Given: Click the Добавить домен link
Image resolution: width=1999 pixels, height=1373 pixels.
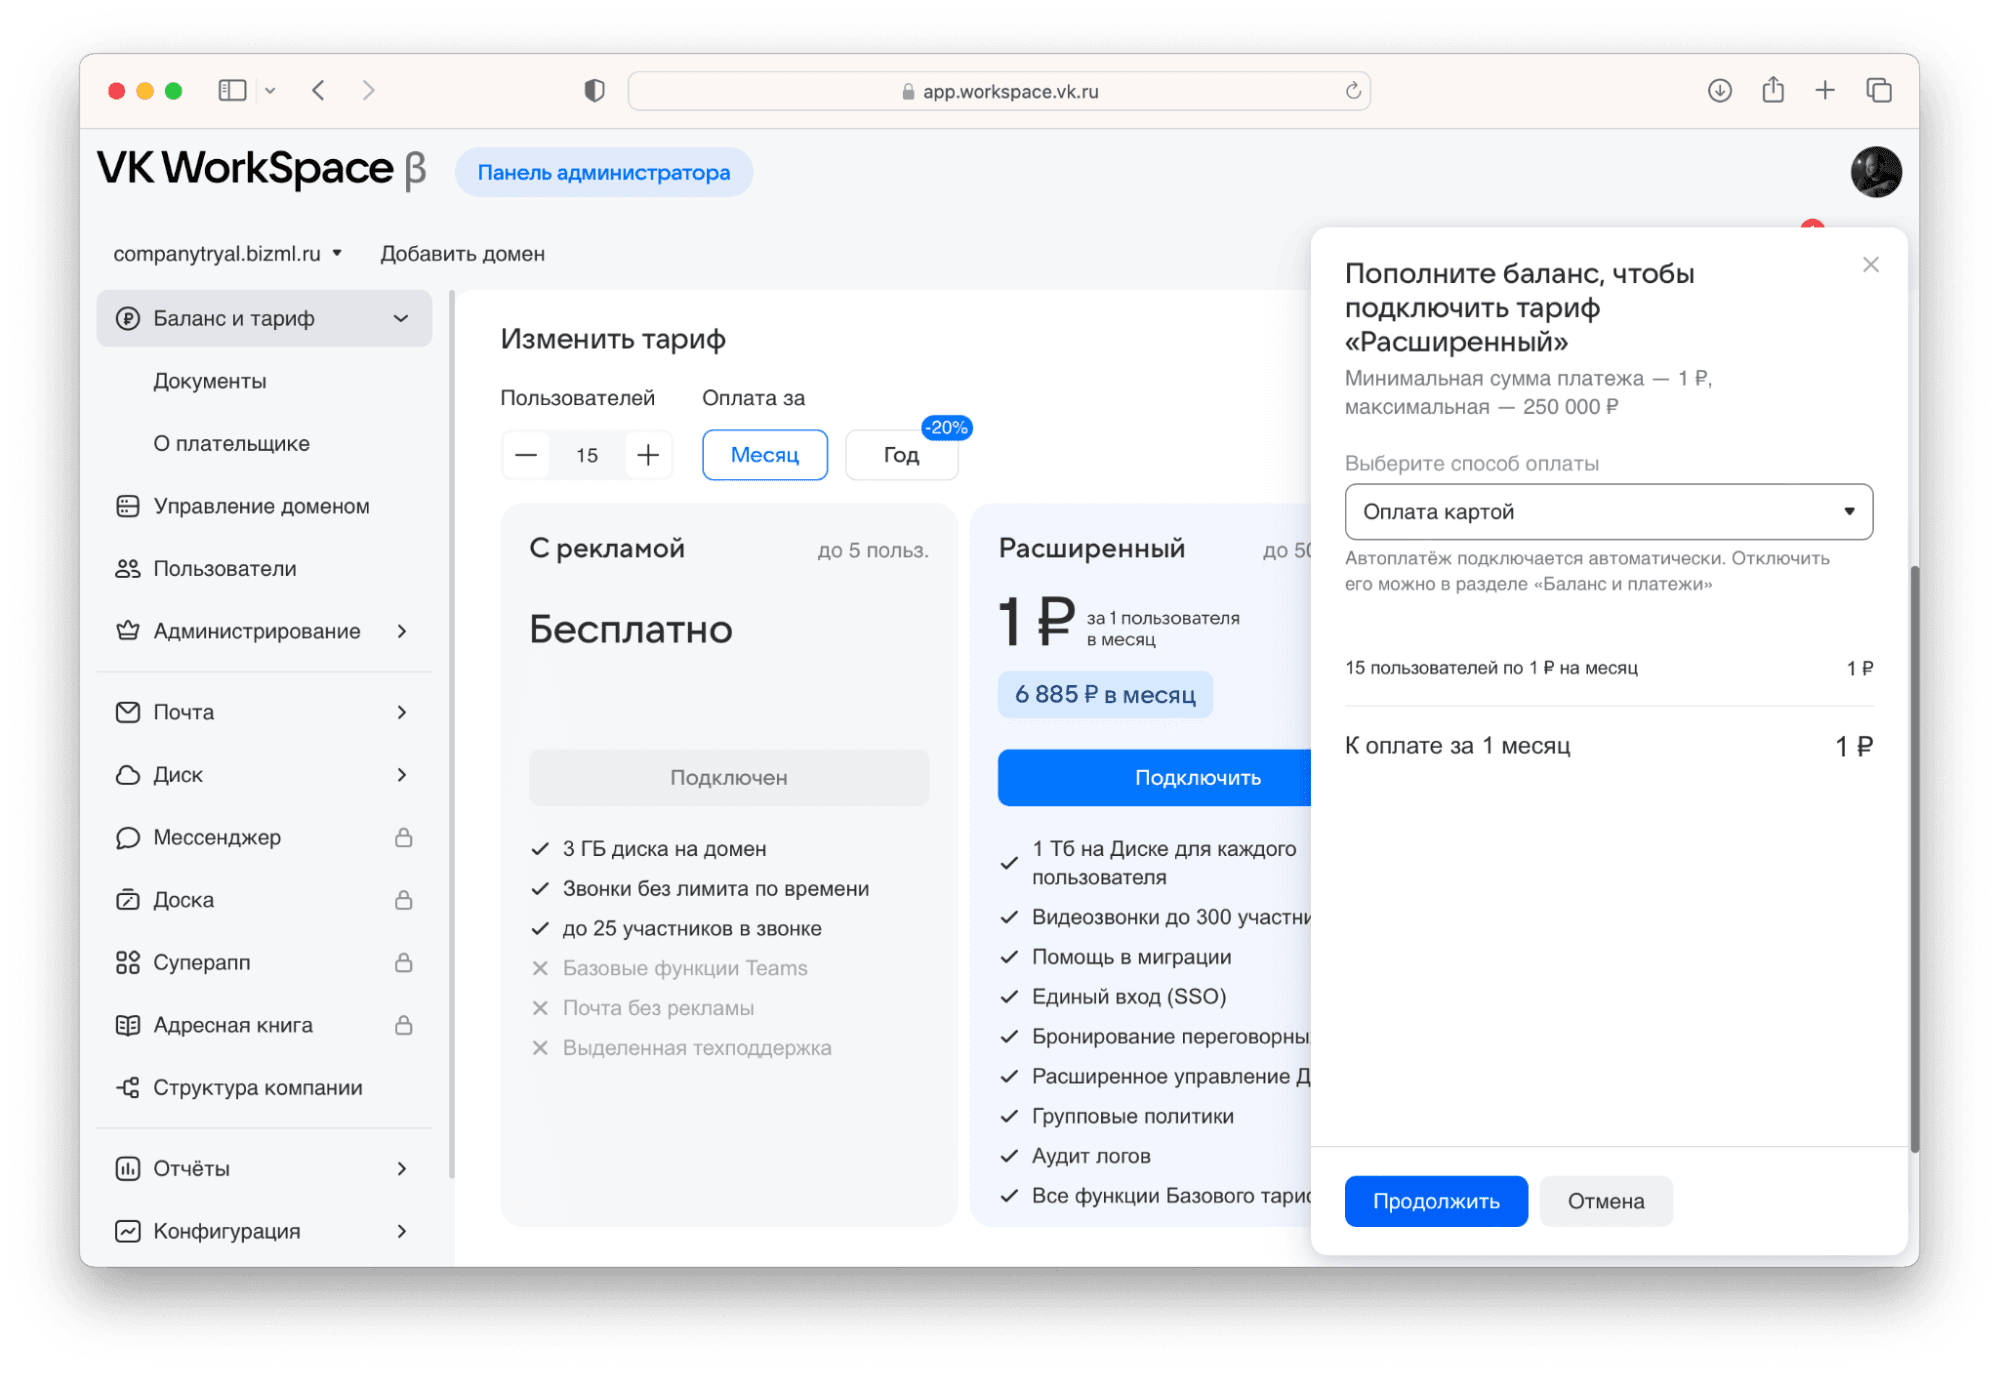Looking at the screenshot, I should pos(462,254).
